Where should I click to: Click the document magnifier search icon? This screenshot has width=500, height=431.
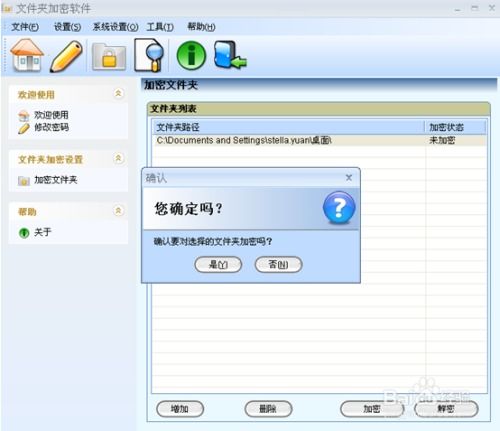coord(149,55)
